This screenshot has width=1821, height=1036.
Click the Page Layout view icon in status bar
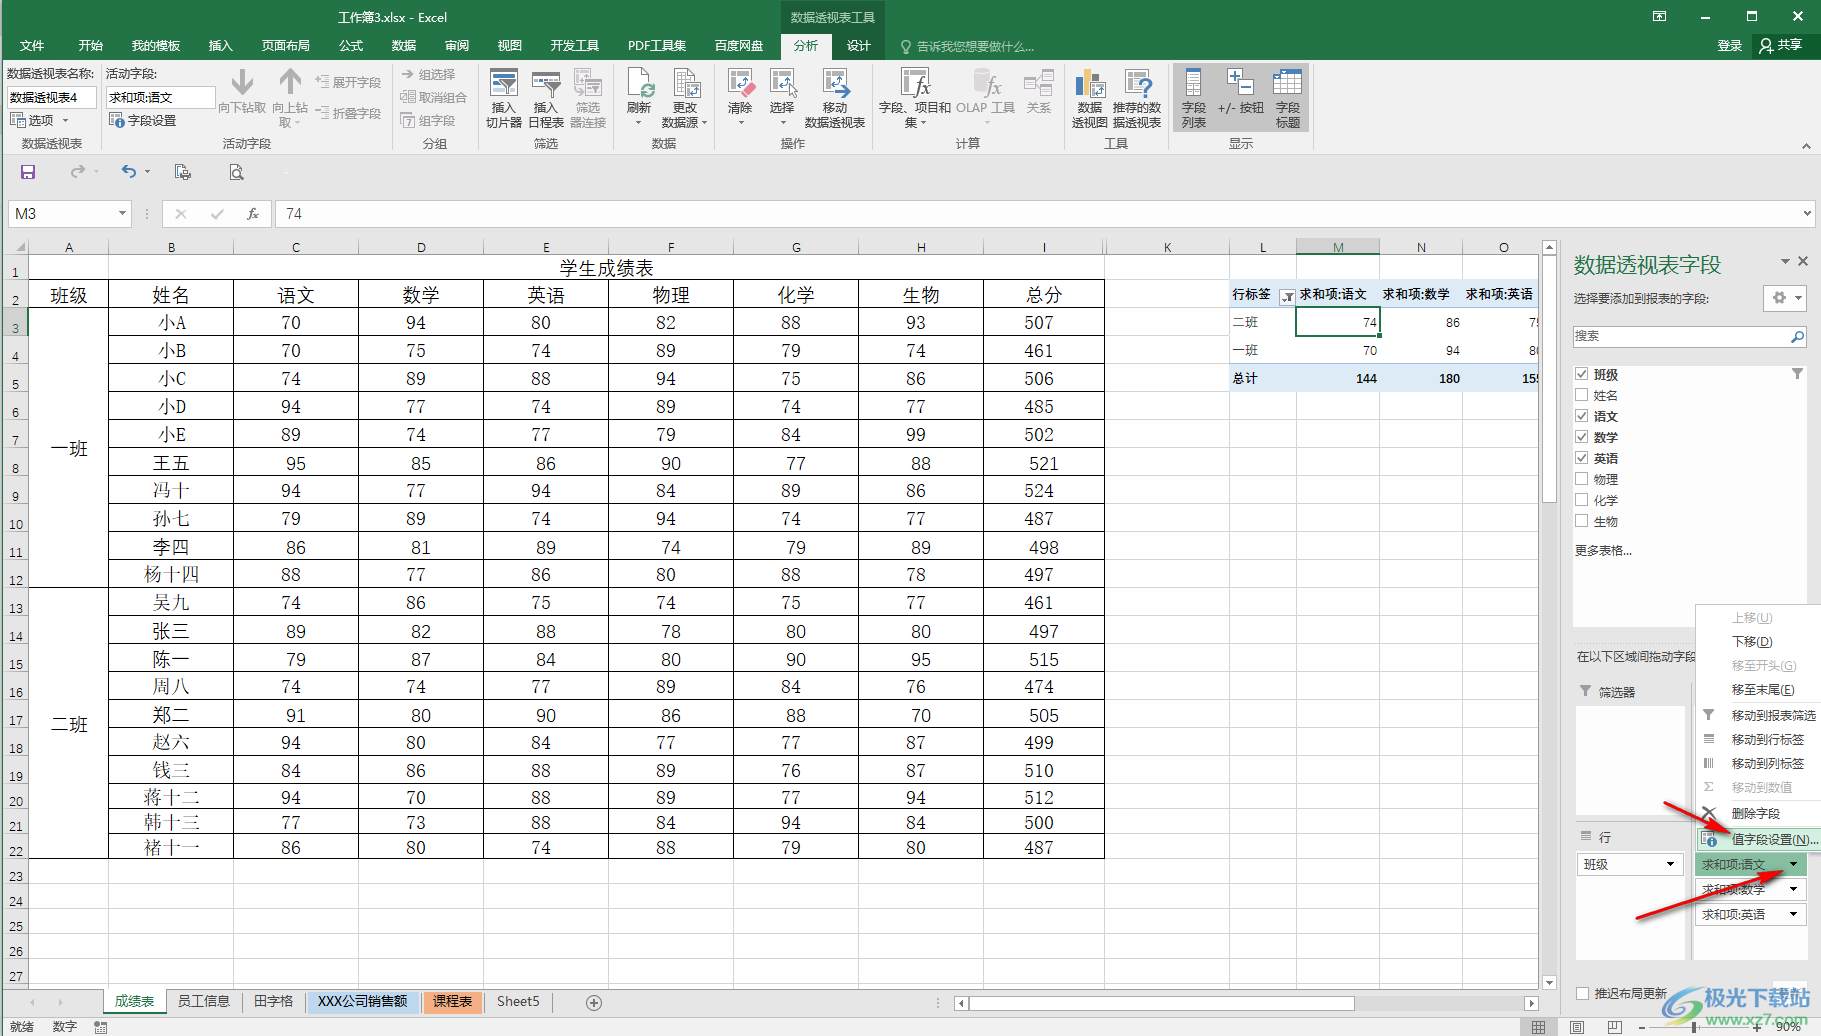click(1577, 1027)
